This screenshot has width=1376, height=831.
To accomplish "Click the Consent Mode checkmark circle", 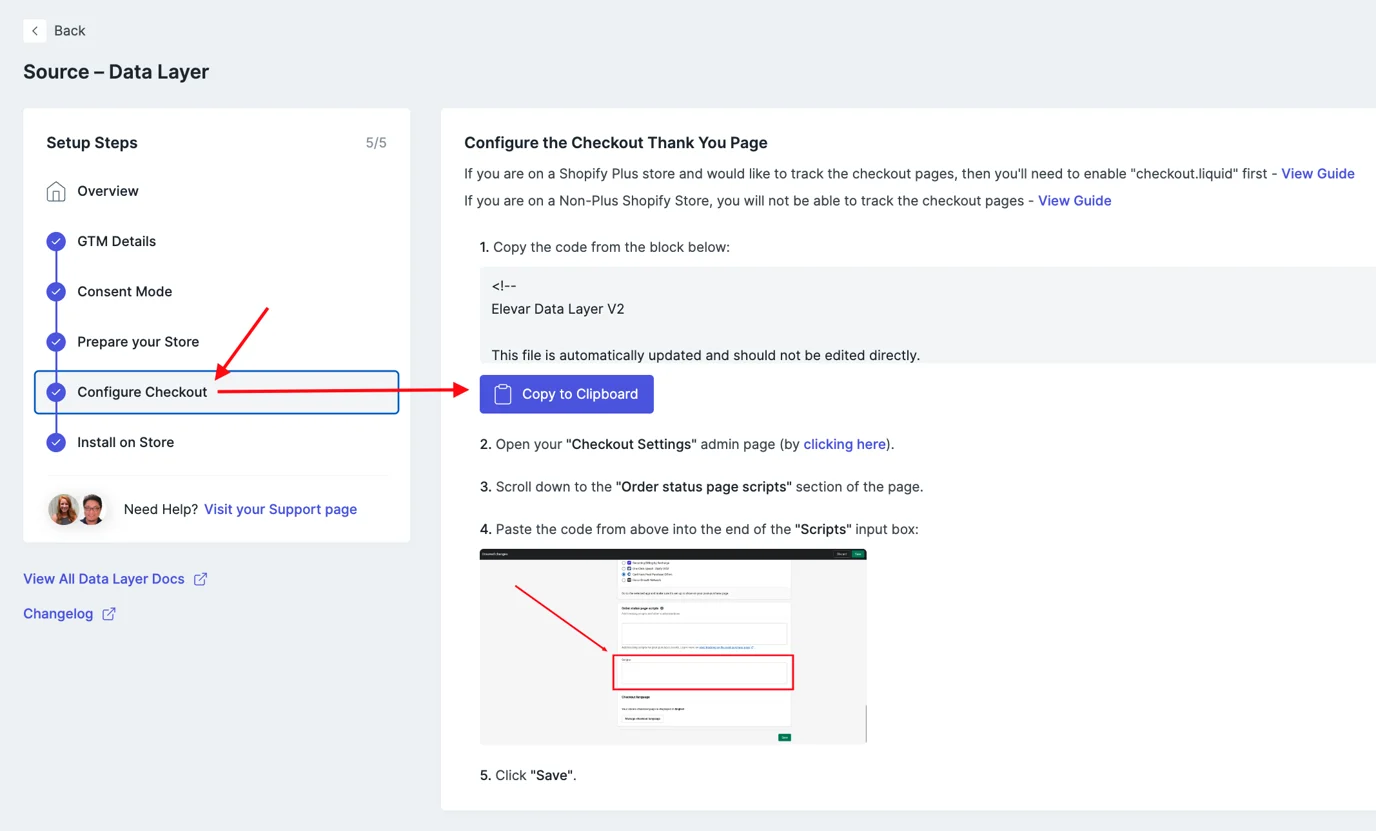I will tap(56, 291).
